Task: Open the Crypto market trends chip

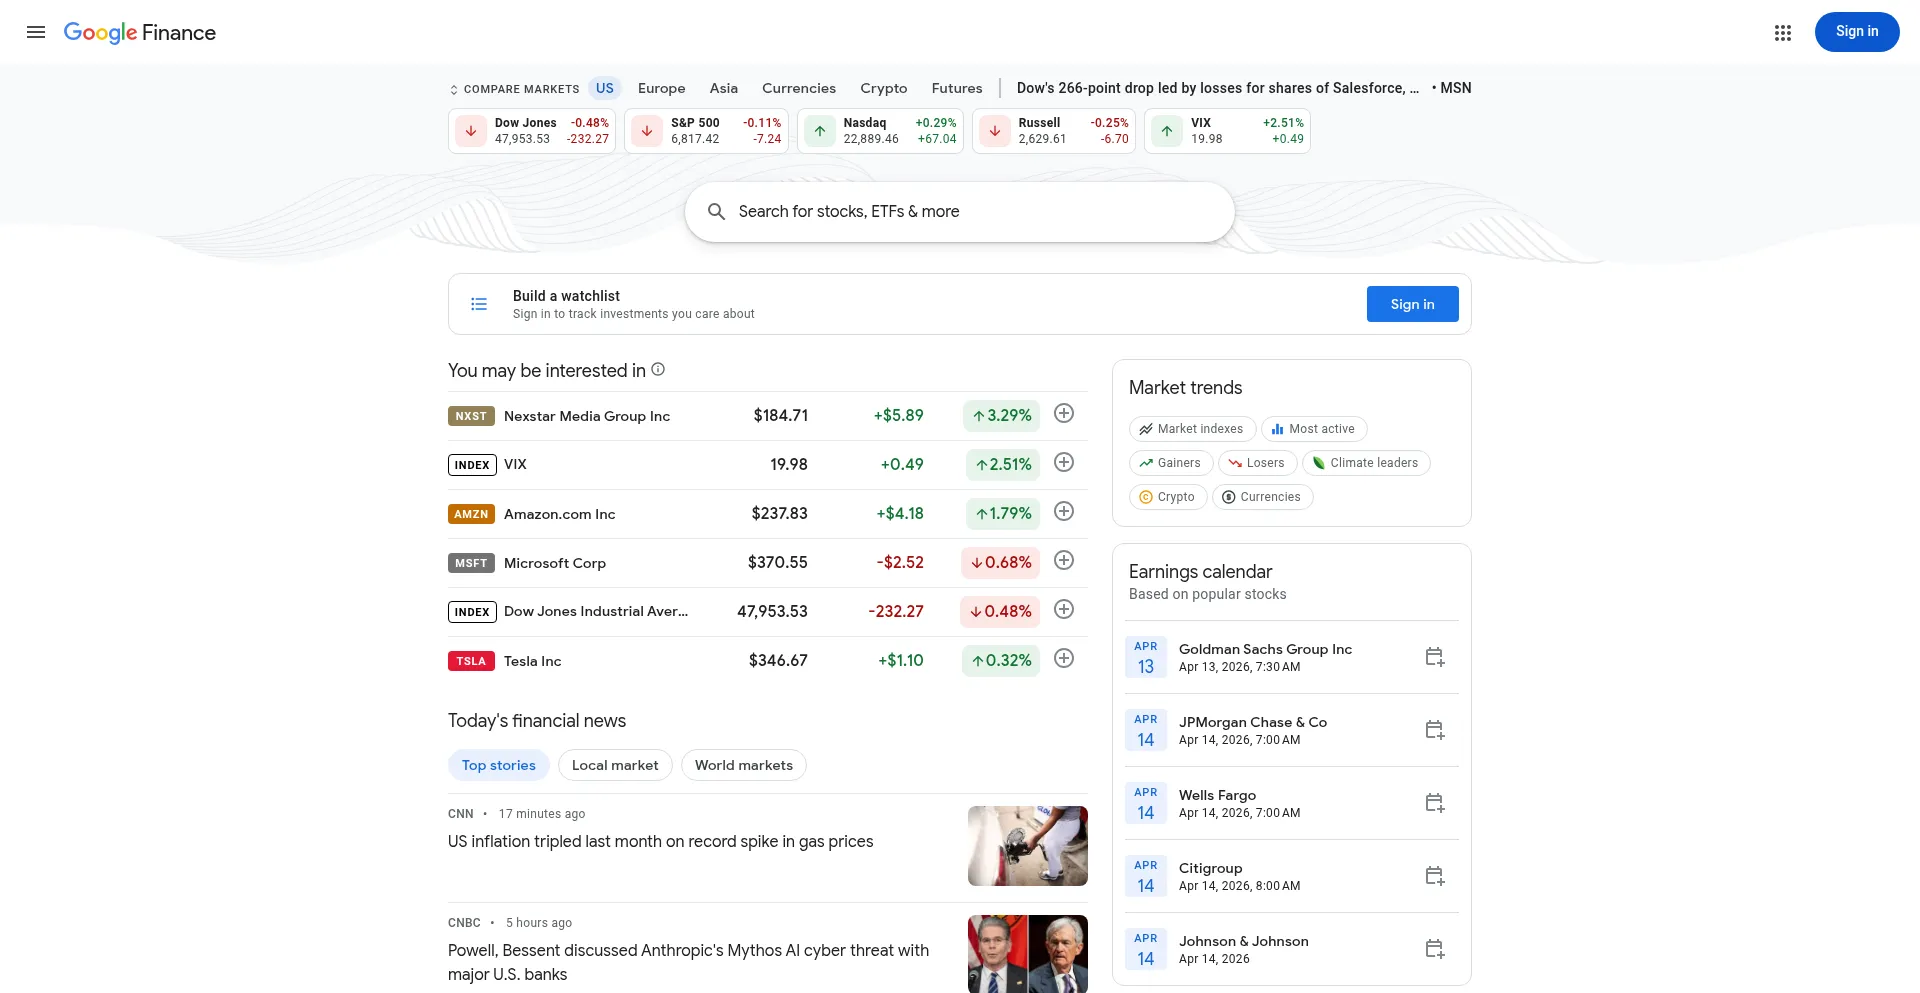Action: 1167,497
